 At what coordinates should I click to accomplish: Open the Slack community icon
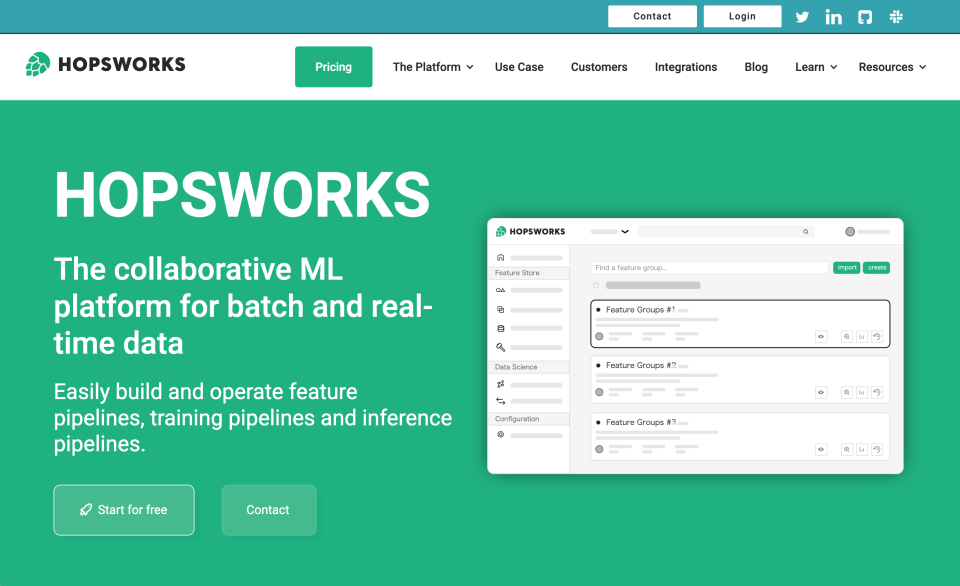tap(897, 16)
